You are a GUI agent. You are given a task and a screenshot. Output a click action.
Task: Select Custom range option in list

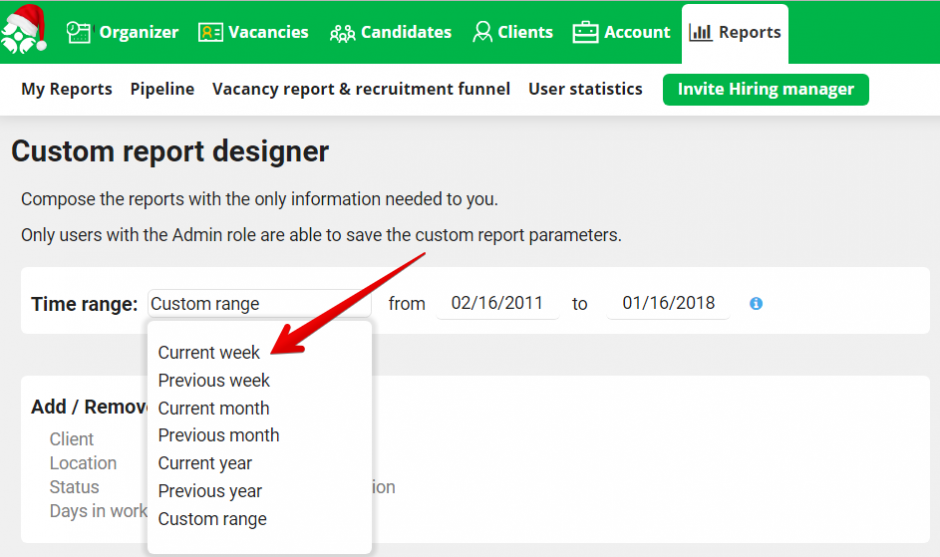[x=212, y=519]
